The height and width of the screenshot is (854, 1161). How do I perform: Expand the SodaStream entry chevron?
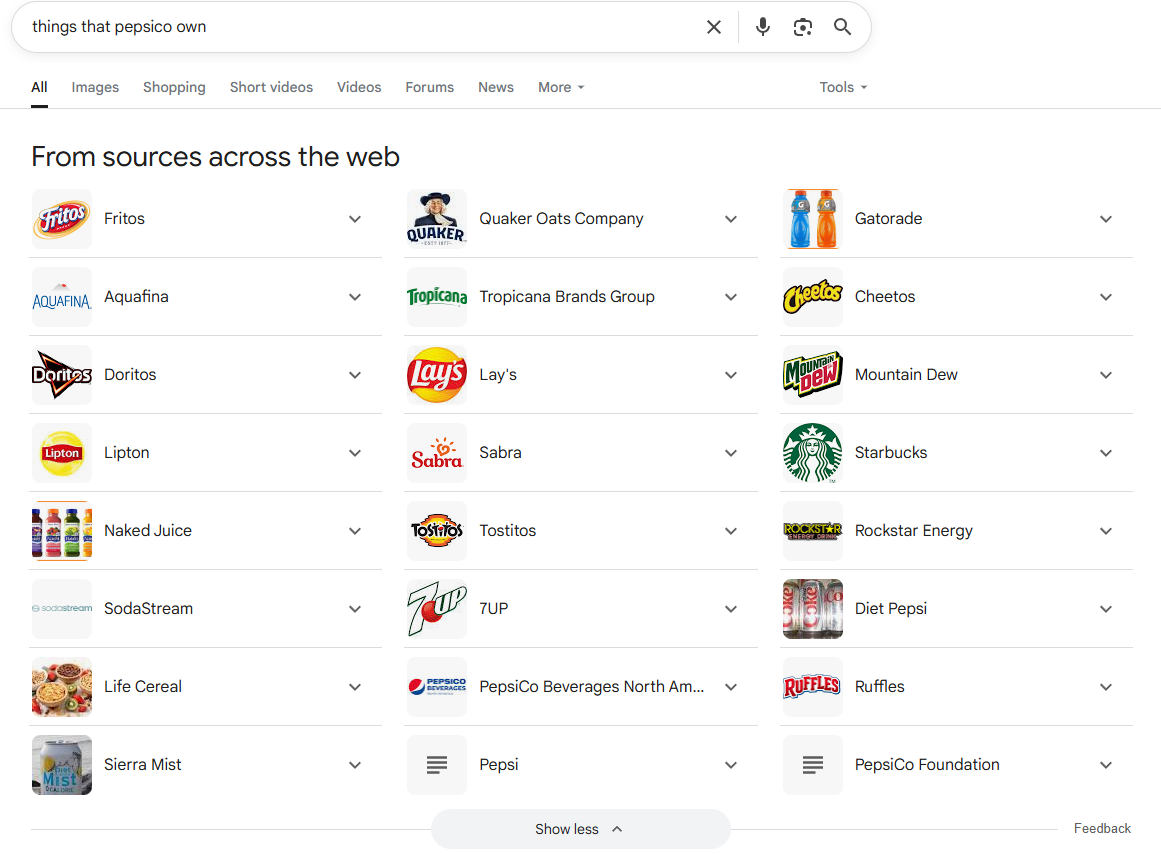point(355,609)
